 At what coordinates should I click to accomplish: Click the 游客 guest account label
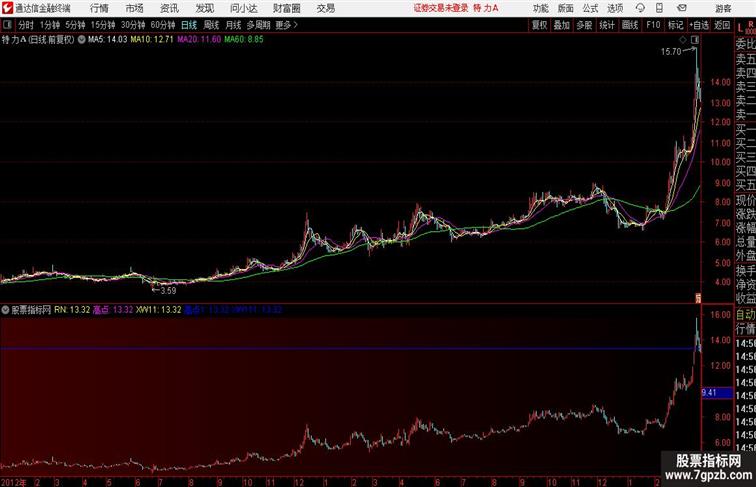click(x=723, y=8)
